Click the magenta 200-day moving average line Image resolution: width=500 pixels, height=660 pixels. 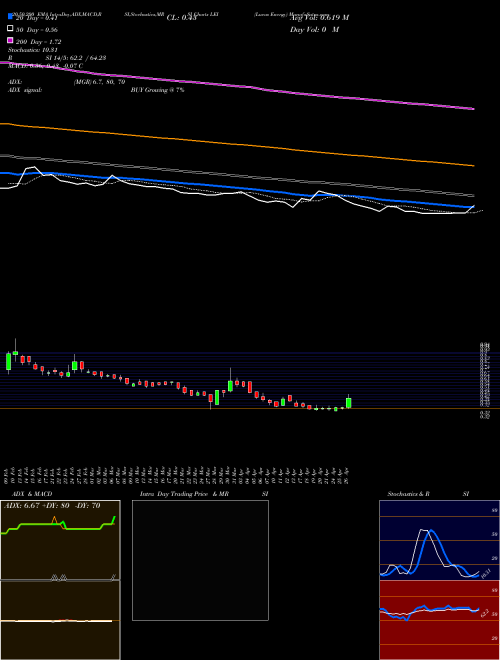[237, 86]
